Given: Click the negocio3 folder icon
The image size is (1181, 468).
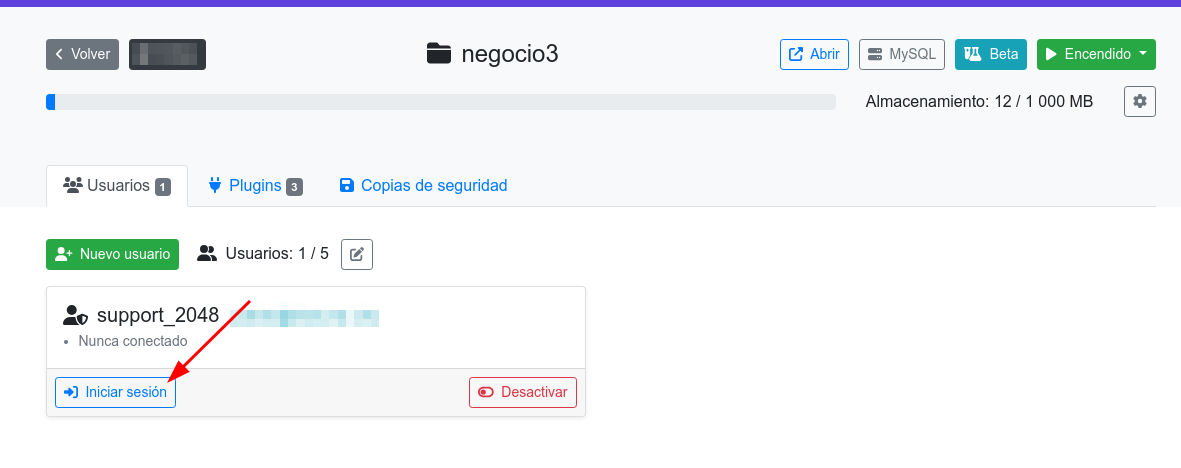Looking at the screenshot, I should point(438,54).
